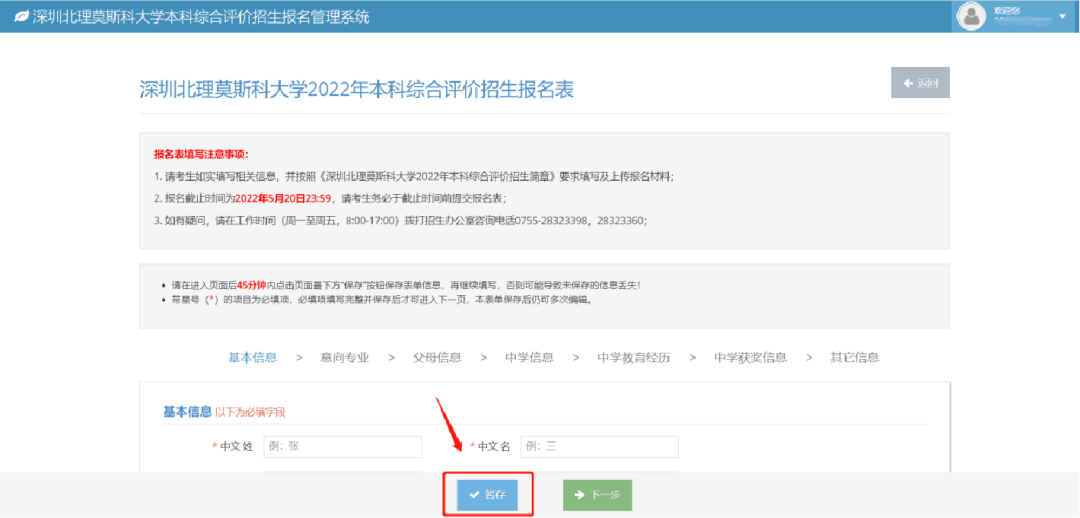The image size is (1080, 518).
Task: Go to the 父母信息 step
Action: pos(436,357)
